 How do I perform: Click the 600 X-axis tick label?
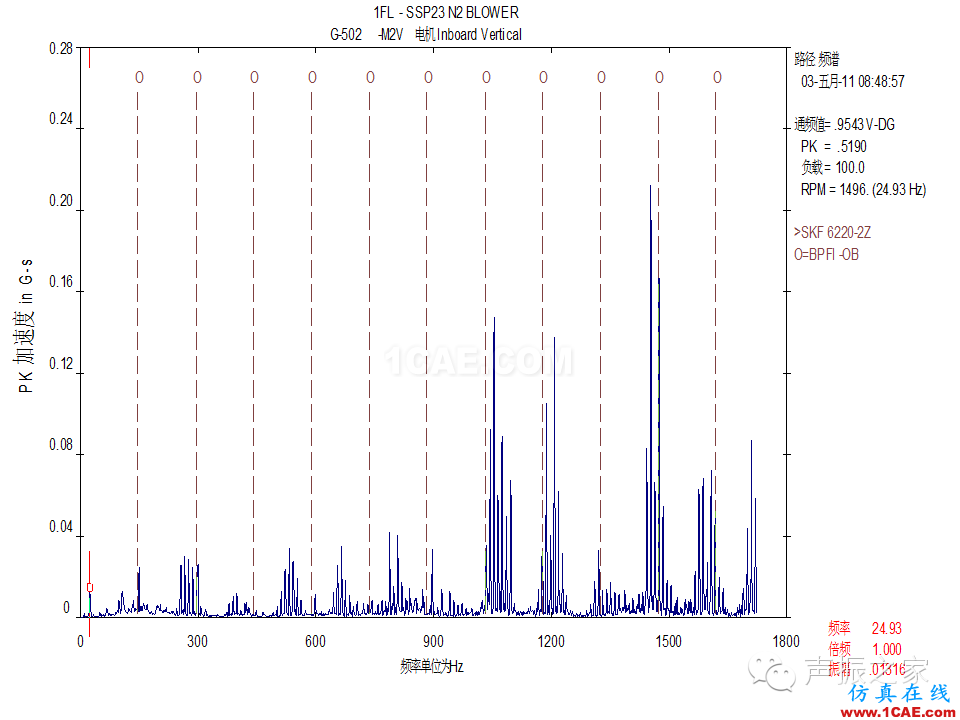point(315,642)
